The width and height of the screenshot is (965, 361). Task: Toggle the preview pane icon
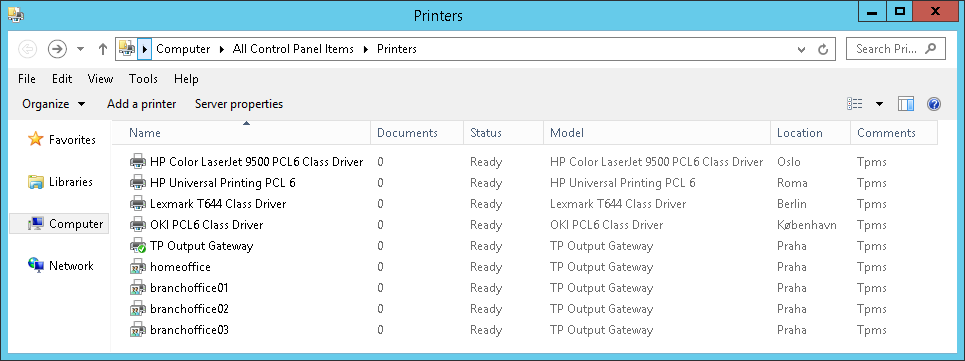(x=906, y=104)
